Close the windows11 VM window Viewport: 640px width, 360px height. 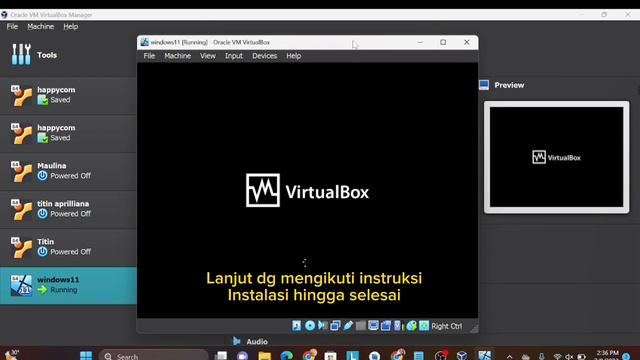pos(467,42)
